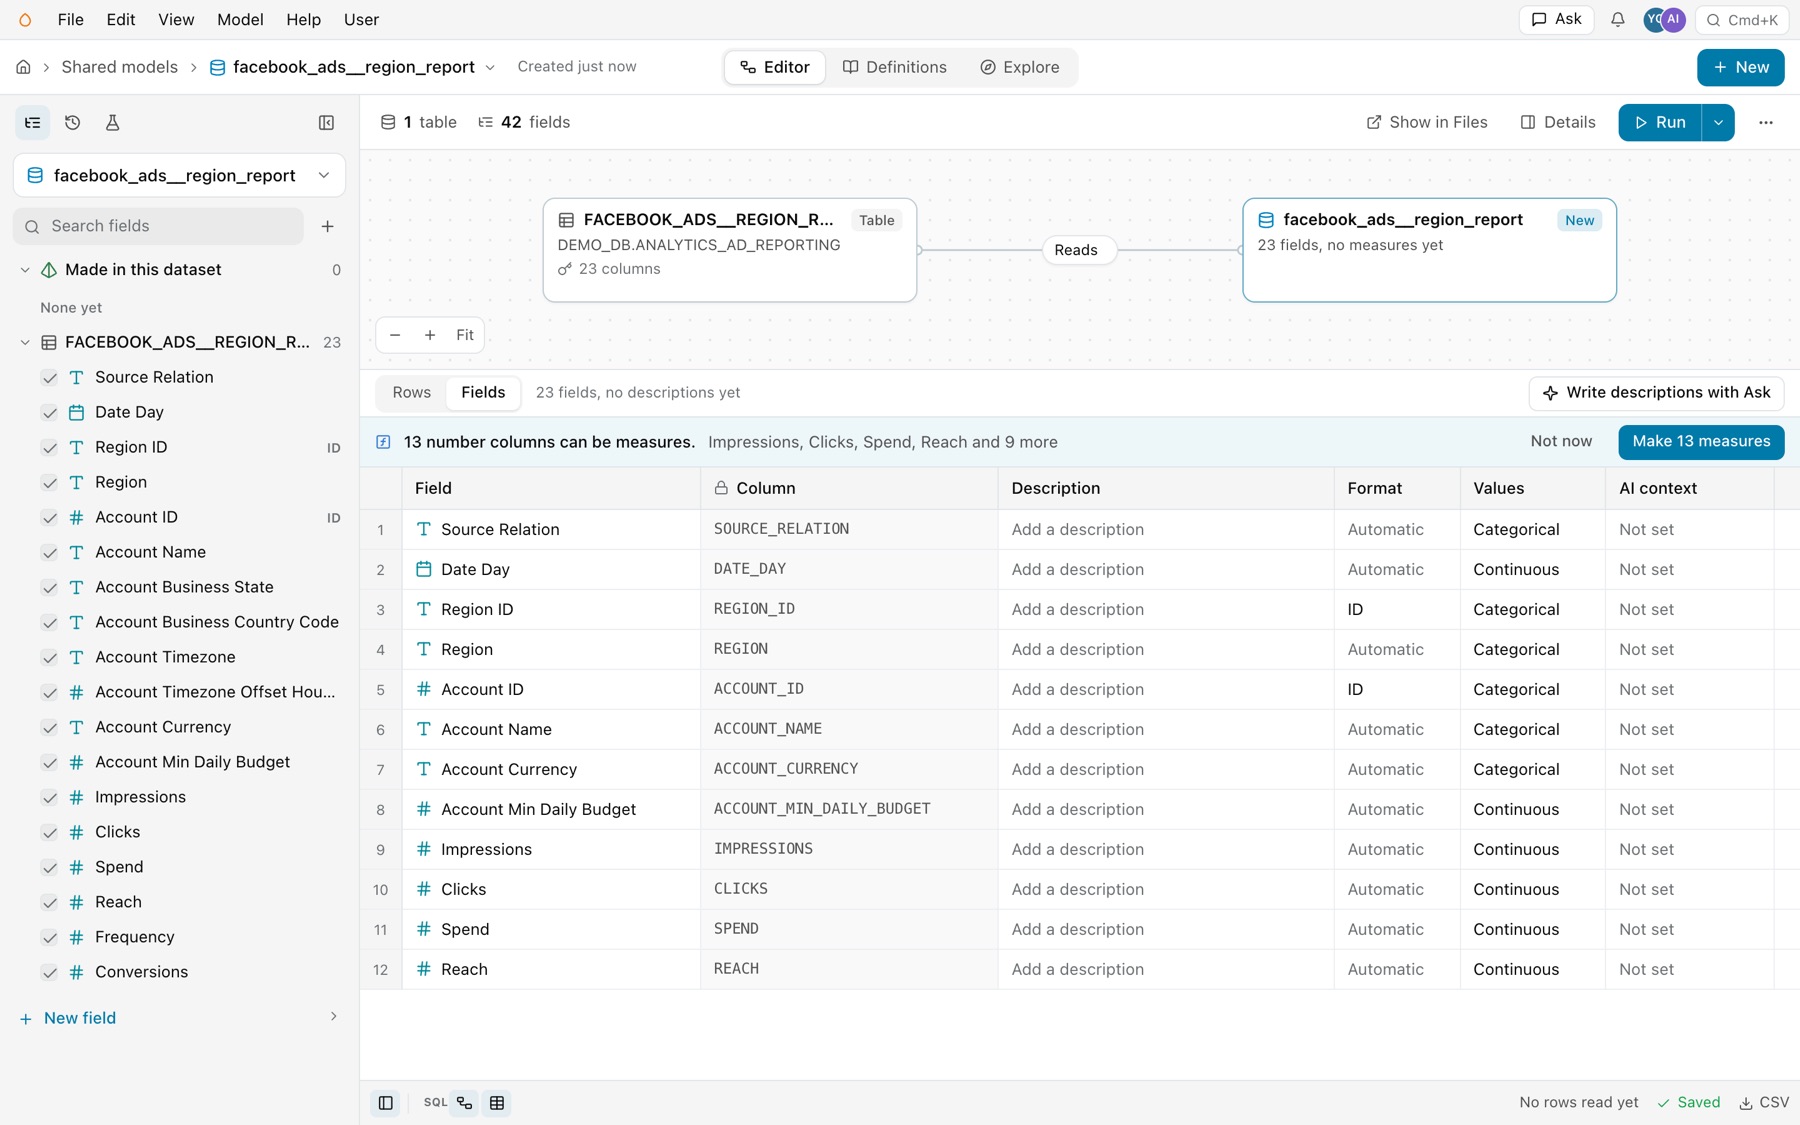Switch to the Explore tab
Image resolution: width=1800 pixels, height=1125 pixels.
click(x=1020, y=67)
